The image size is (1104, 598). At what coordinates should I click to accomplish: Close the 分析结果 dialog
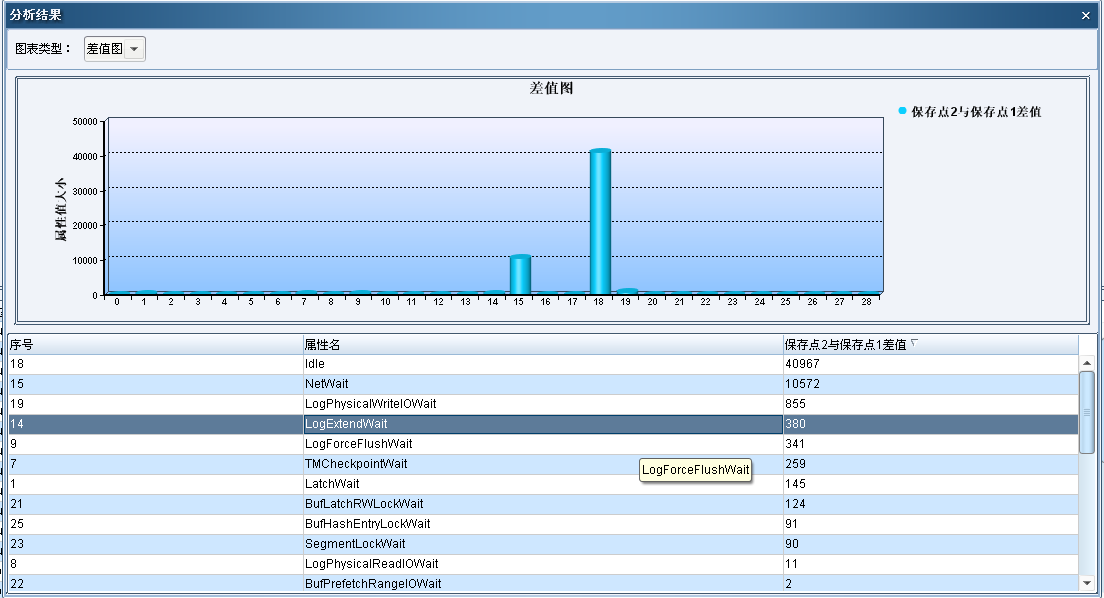coord(1086,16)
